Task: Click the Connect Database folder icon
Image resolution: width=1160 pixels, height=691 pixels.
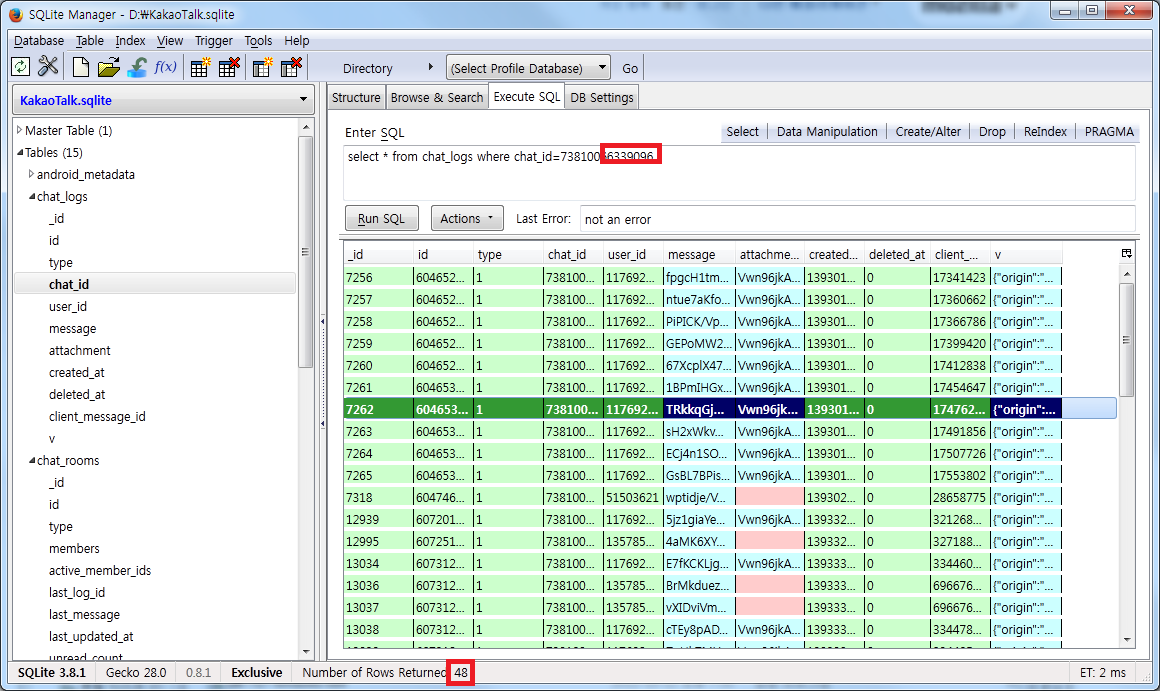Action: coord(109,67)
